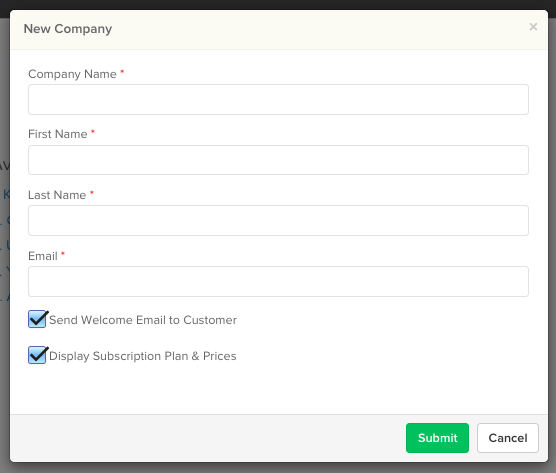Click the red asterisk beside Email
Image resolution: width=556 pixels, height=473 pixels.
[x=63, y=254]
